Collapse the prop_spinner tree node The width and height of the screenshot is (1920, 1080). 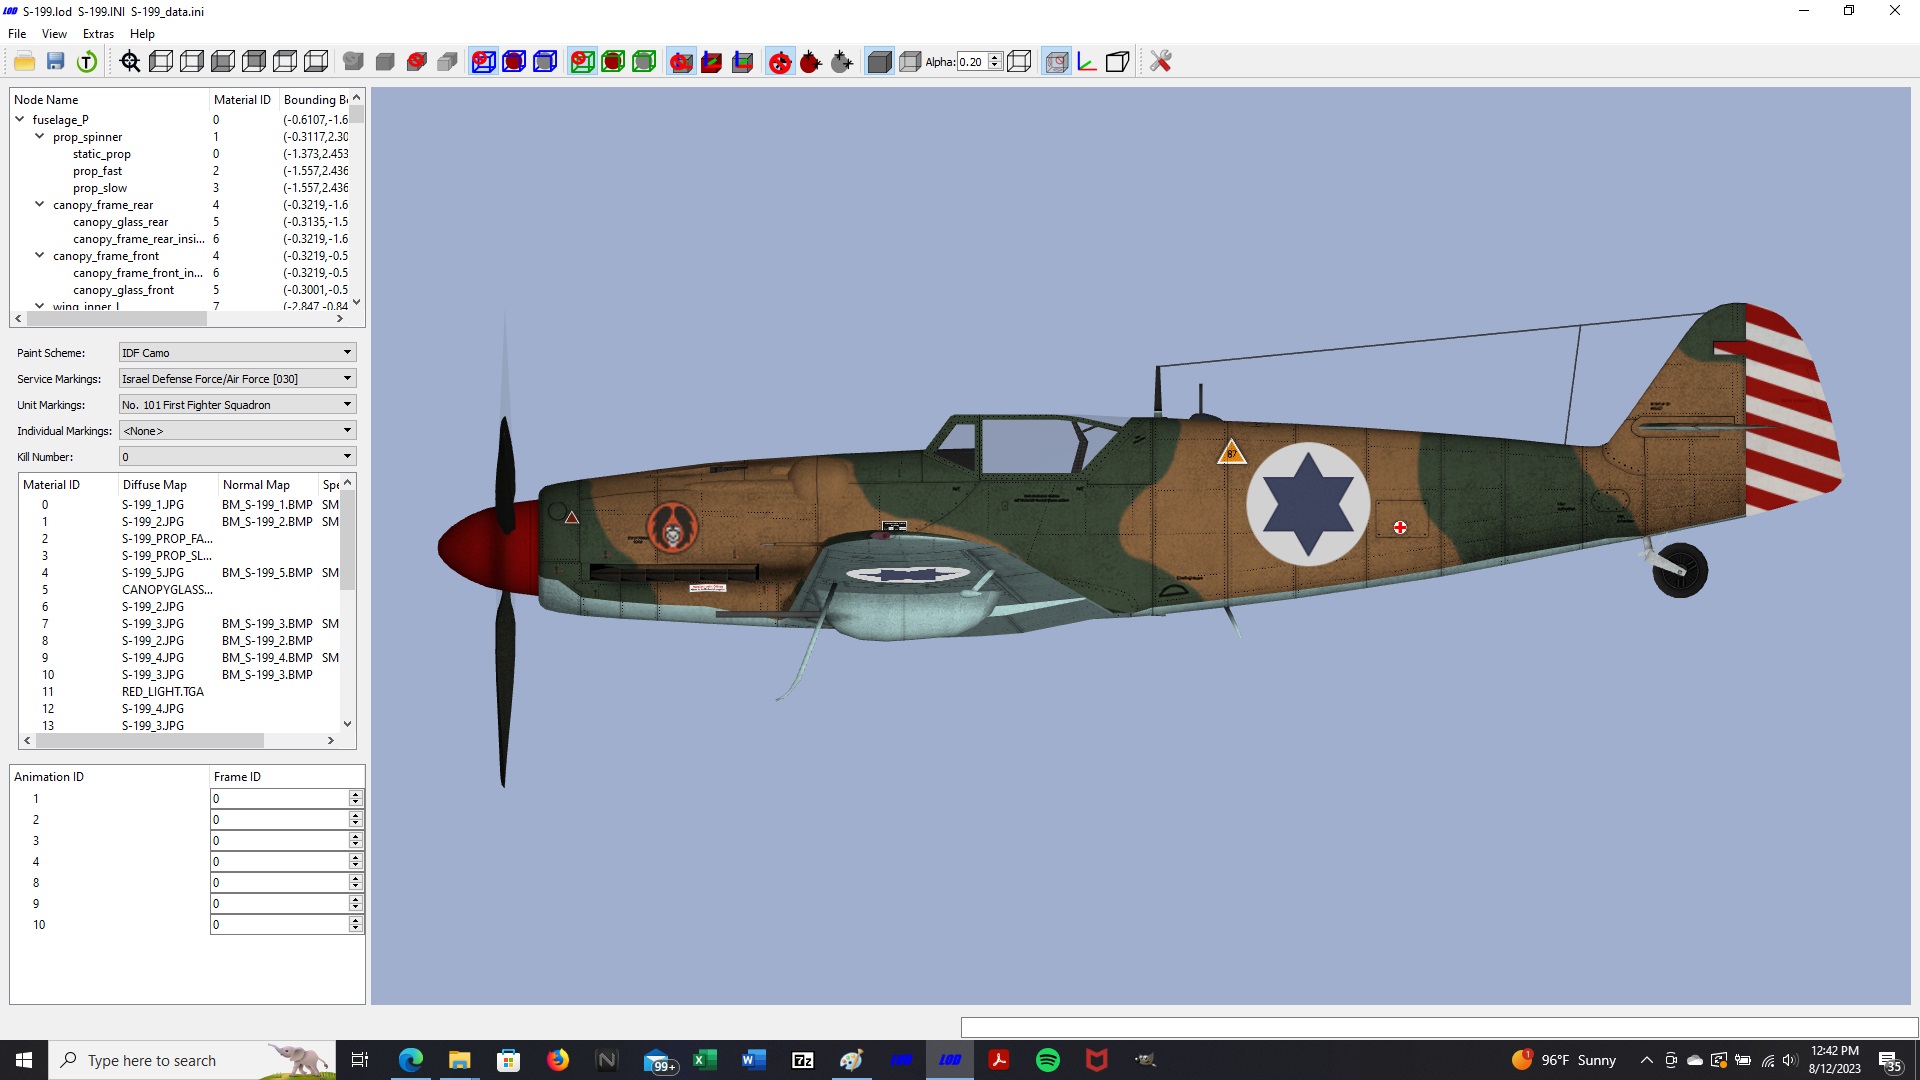click(40, 136)
